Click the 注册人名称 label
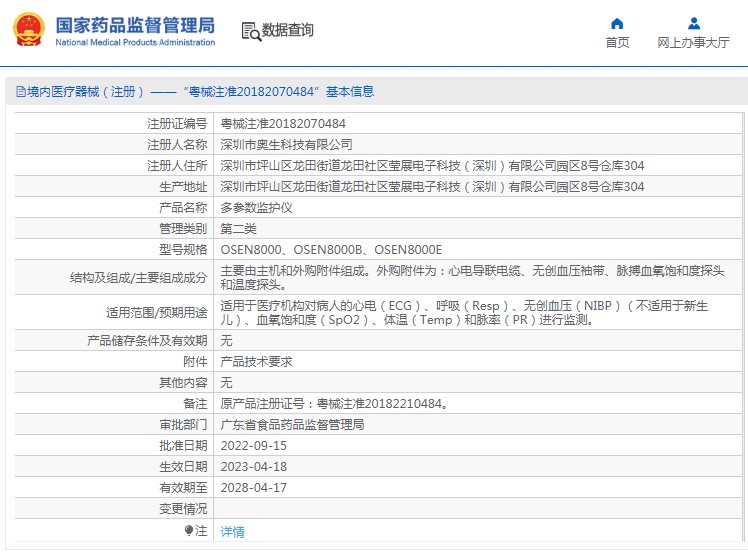The width and height of the screenshot is (748, 553). click(x=177, y=145)
